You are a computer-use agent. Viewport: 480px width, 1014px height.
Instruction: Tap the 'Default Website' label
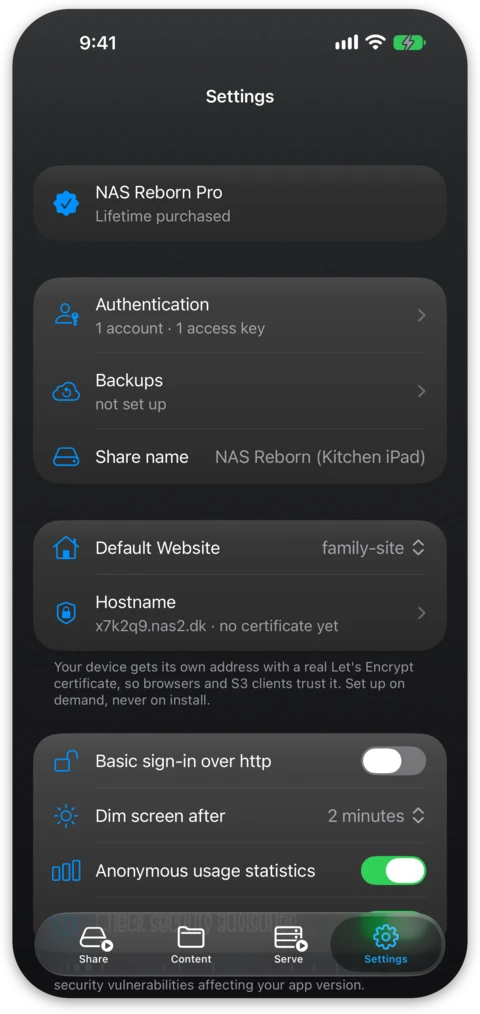click(x=158, y=548)
